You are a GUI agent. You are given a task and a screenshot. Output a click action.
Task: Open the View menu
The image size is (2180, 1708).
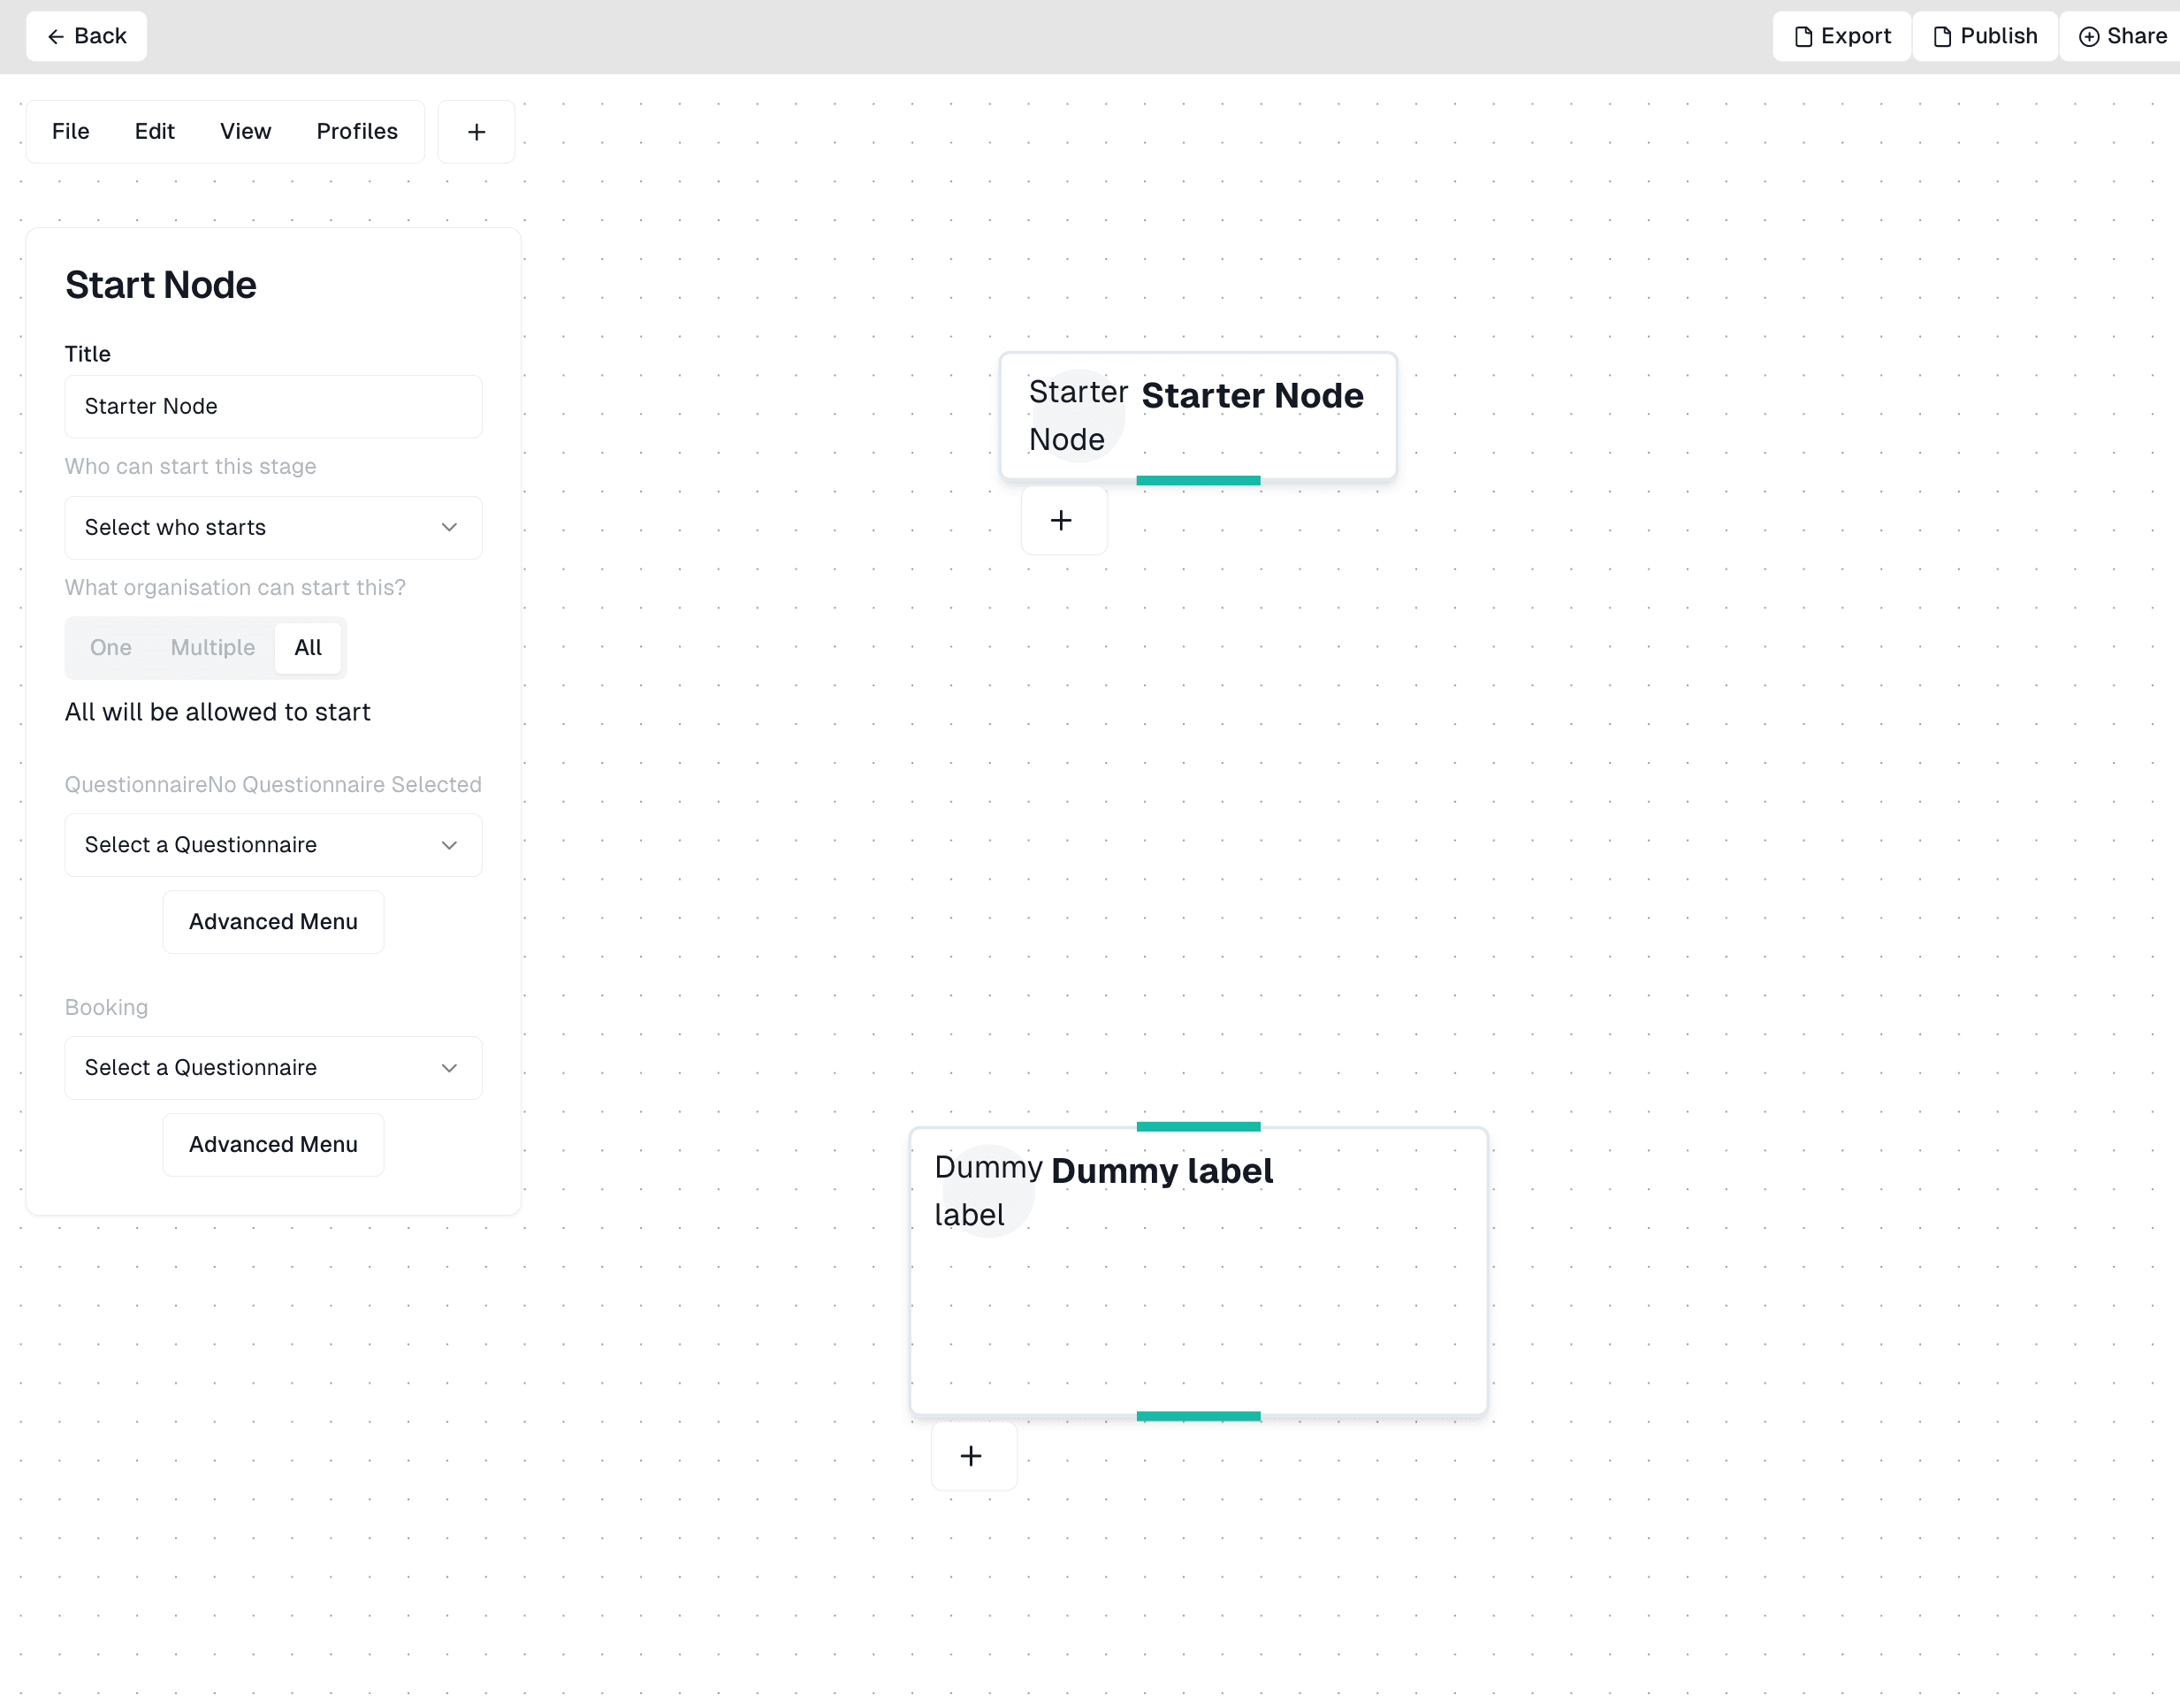coord(244,131)
